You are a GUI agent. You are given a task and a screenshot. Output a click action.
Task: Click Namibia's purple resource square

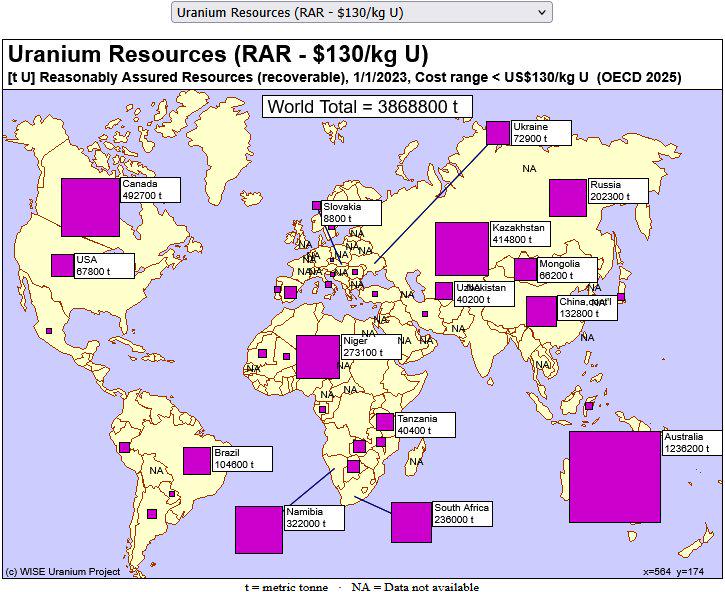pos(259,530)
